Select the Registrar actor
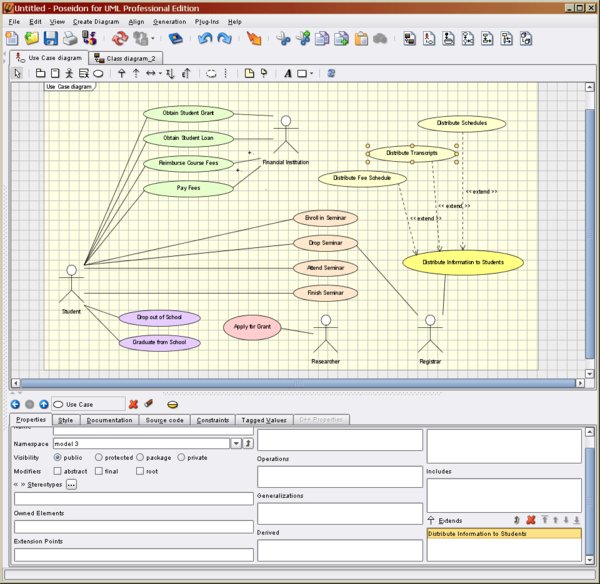 point(430,339)
